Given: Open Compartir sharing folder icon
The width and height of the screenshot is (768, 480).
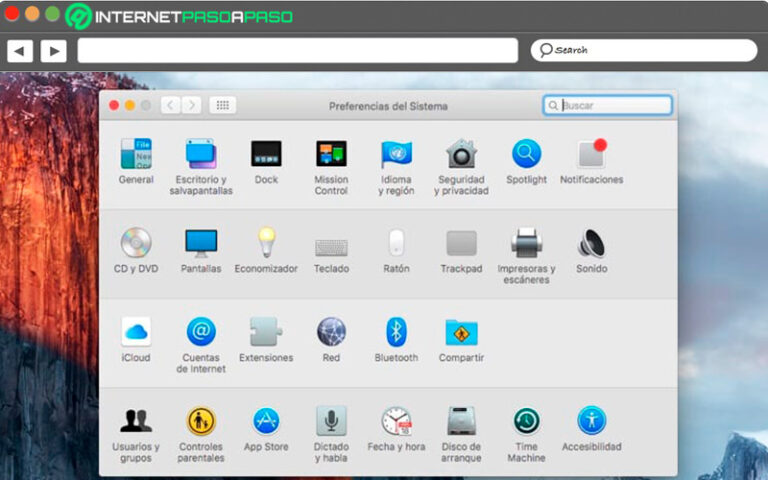Looking at the screenshot, I should coord(461,332).
